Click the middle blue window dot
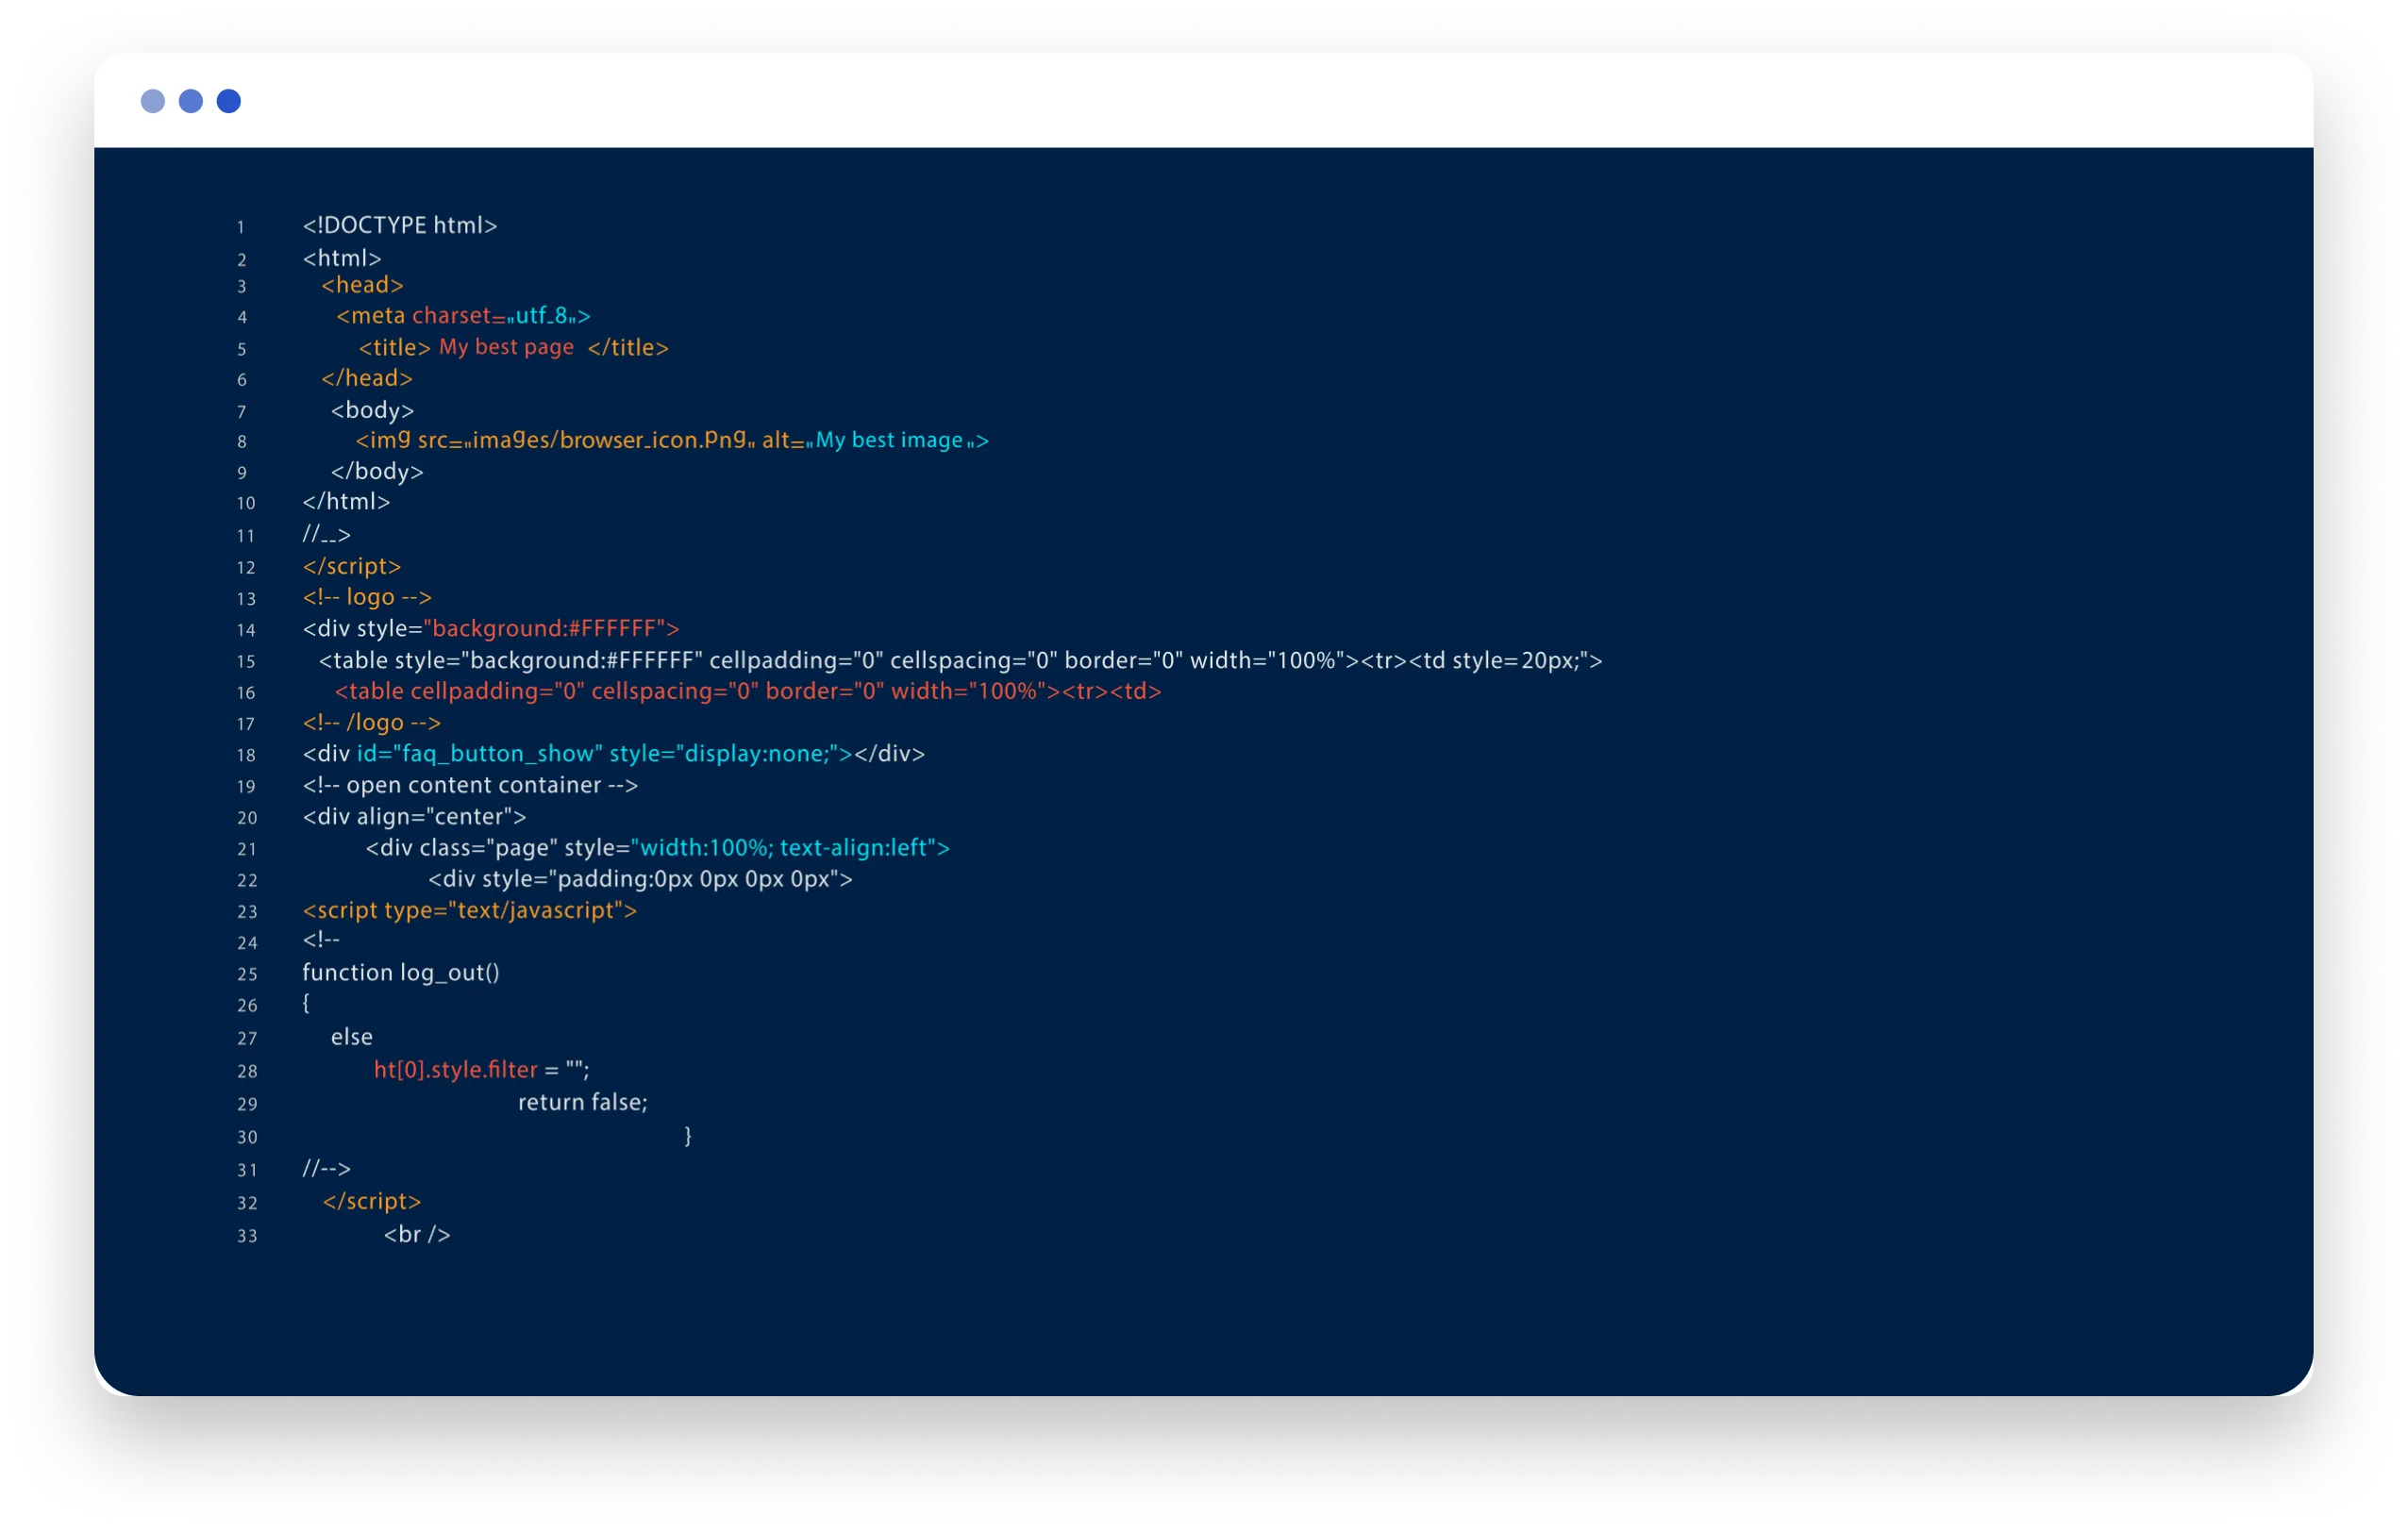The width and height of the screenshot is (2408, 1532). click(190, 101)
